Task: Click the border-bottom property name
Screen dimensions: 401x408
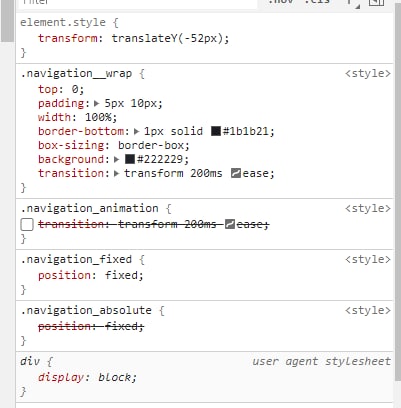Action: click(81, 131)
